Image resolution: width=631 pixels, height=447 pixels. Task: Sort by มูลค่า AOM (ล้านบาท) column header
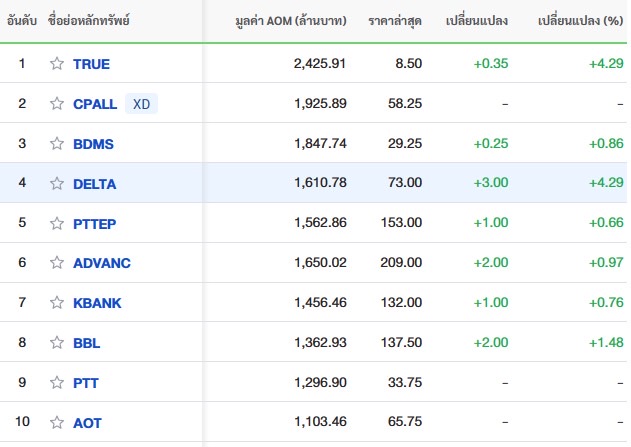(291, 21)
